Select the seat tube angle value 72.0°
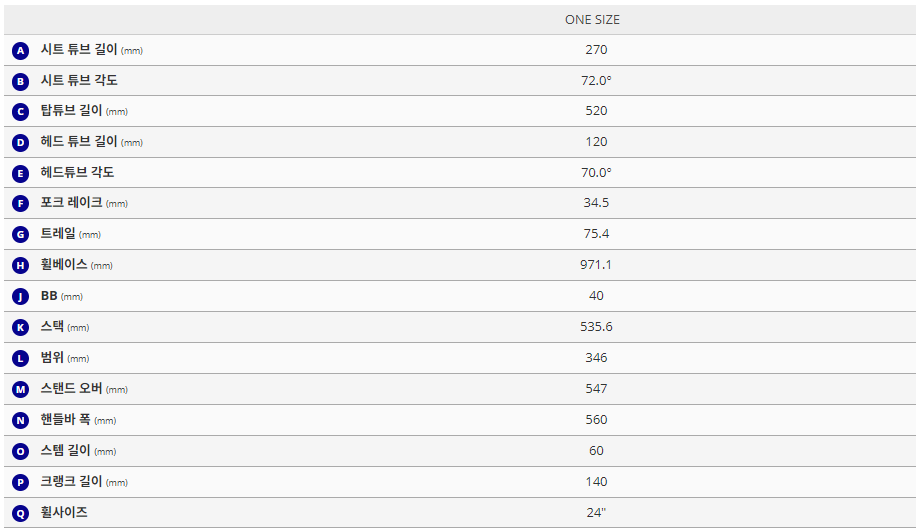This screenshot has width=917, height=531. pyautogui.click(x=596, y=80)
